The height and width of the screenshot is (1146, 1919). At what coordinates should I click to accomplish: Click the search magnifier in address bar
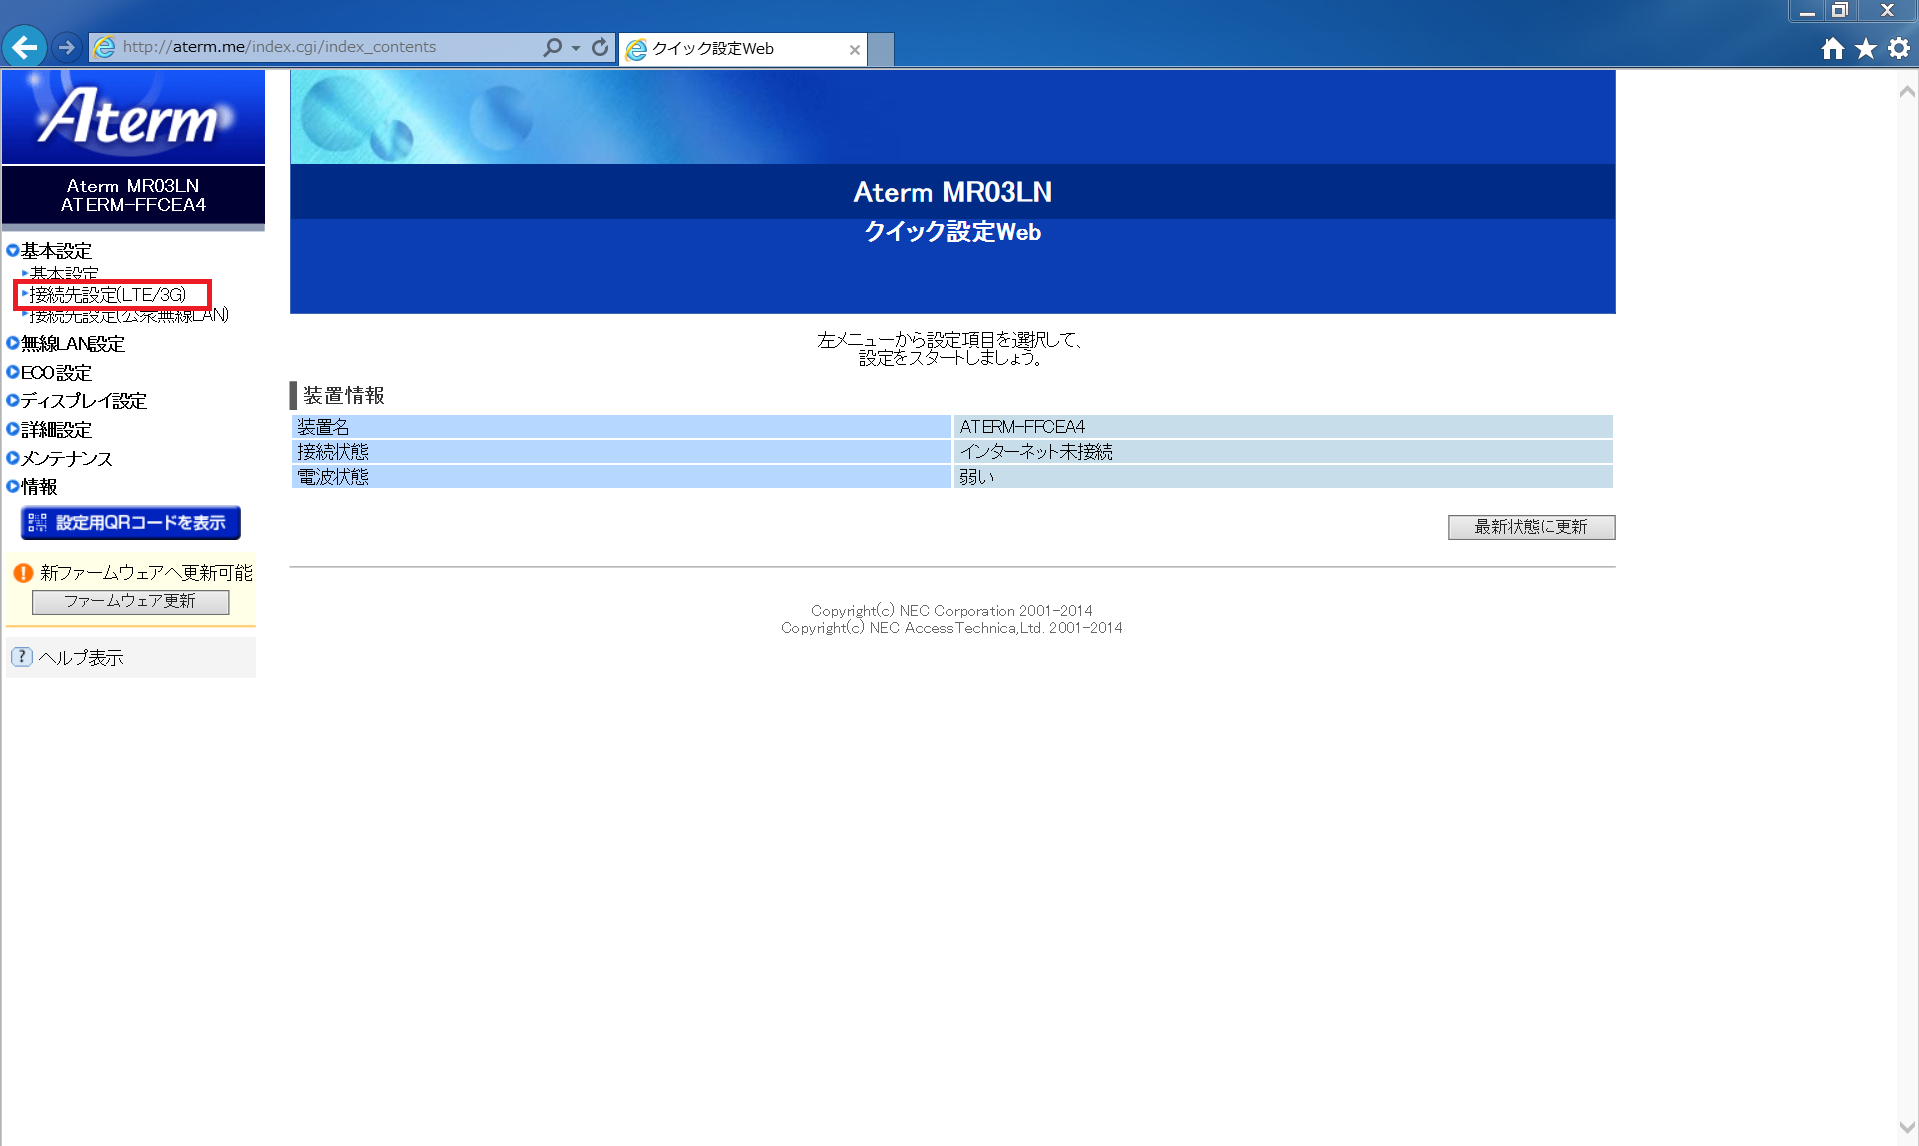point(551,46)
